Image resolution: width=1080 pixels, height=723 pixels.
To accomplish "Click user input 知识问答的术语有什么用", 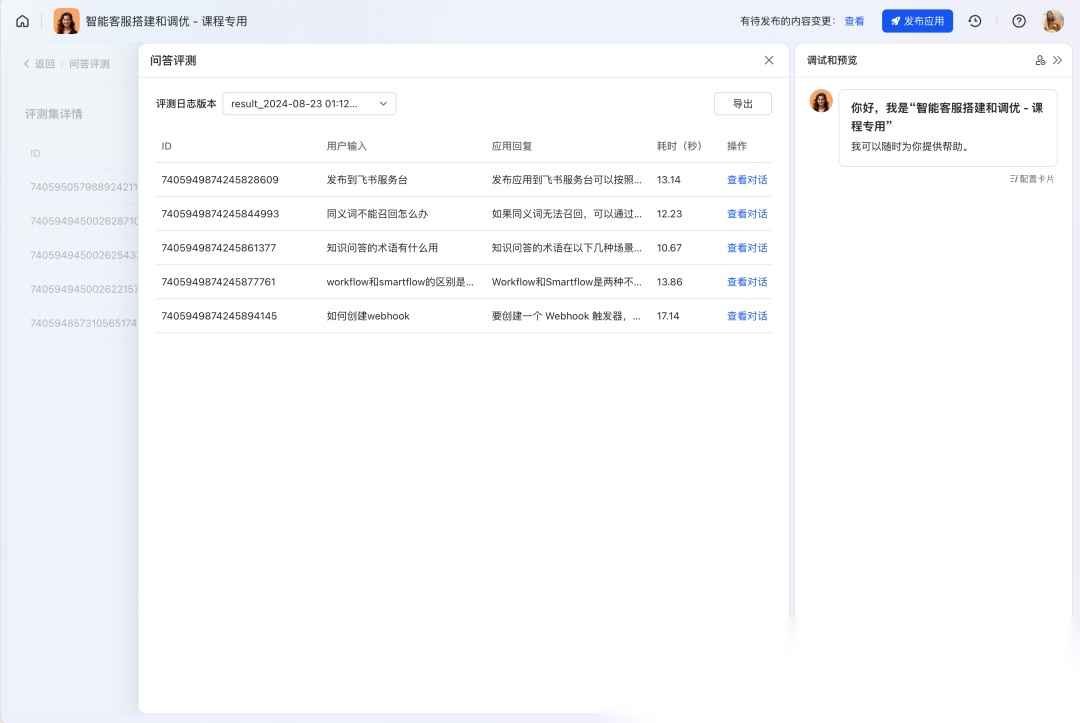I will pyautogui.click(x=382, y=248).
